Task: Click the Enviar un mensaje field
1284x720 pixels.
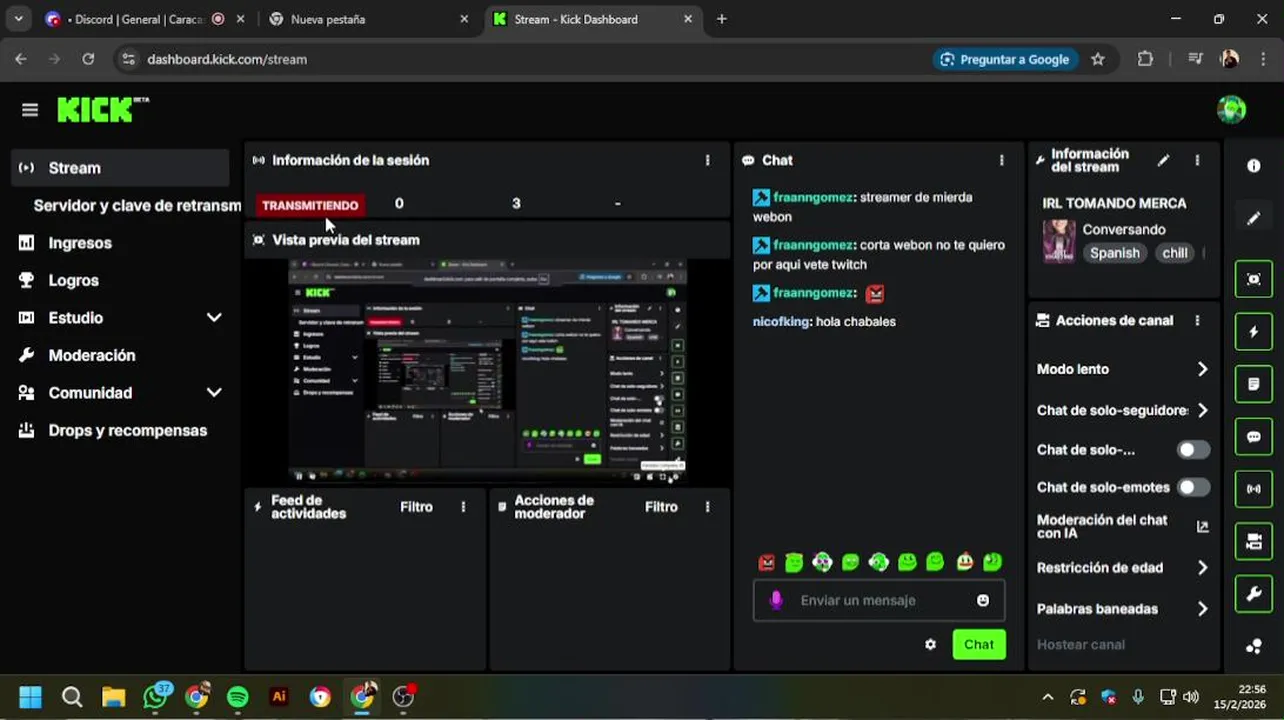Action: click(x=879, y=600)
